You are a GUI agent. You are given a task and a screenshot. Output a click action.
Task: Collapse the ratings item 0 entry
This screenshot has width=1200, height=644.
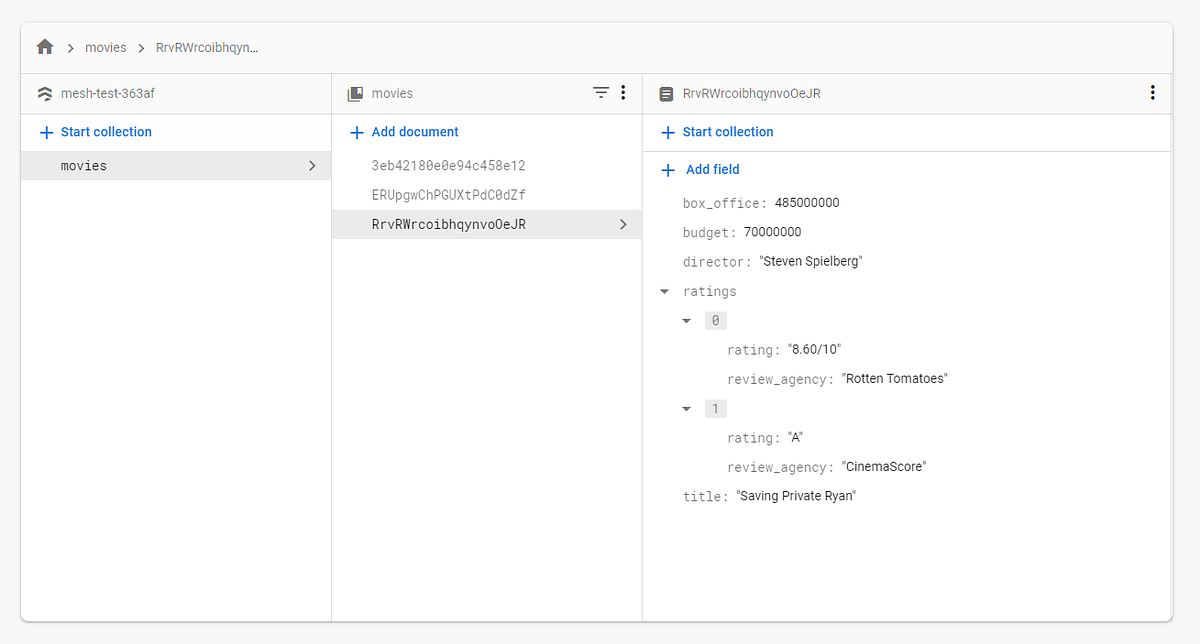point(686,320)
